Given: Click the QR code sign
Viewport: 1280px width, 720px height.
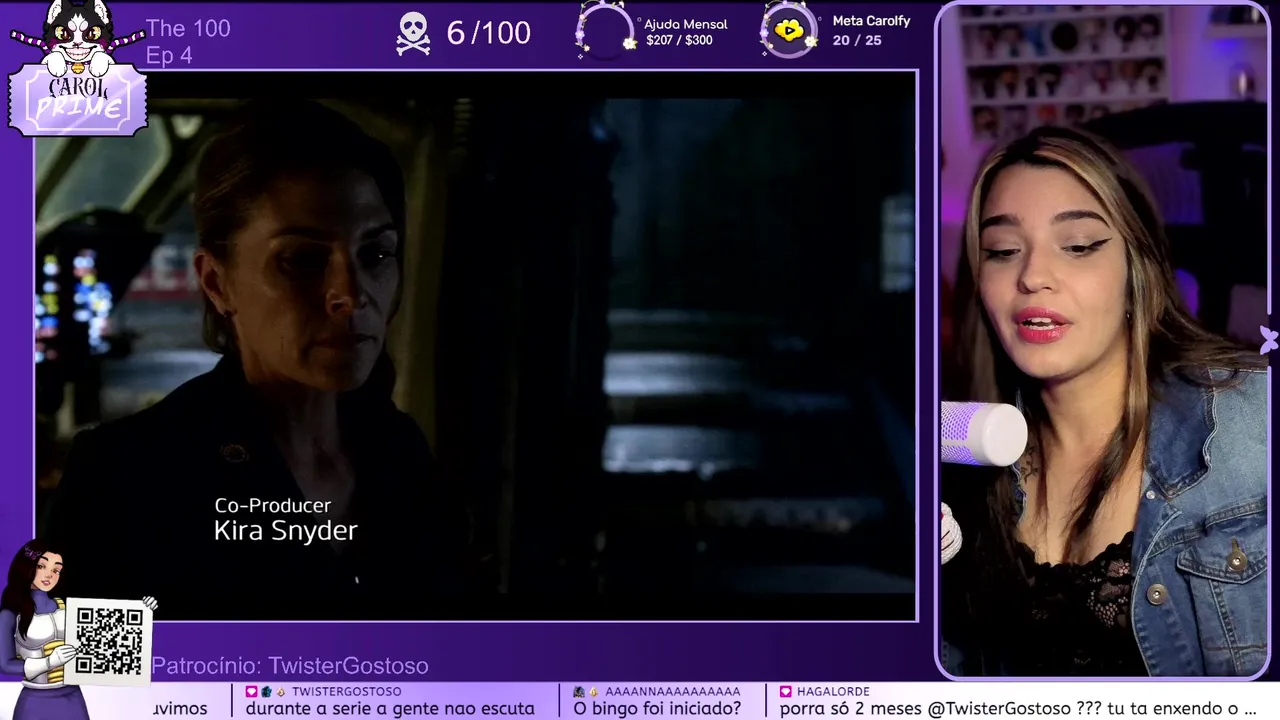Looking at the screenshot, I should pyautogui.click(x=108, y=641).
